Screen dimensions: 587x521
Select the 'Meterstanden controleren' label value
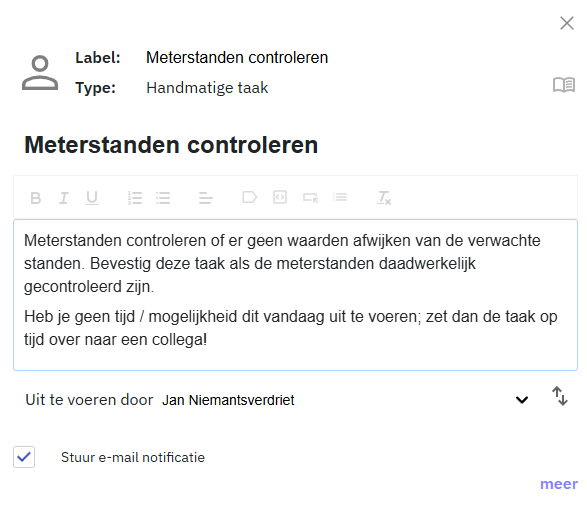237,58
